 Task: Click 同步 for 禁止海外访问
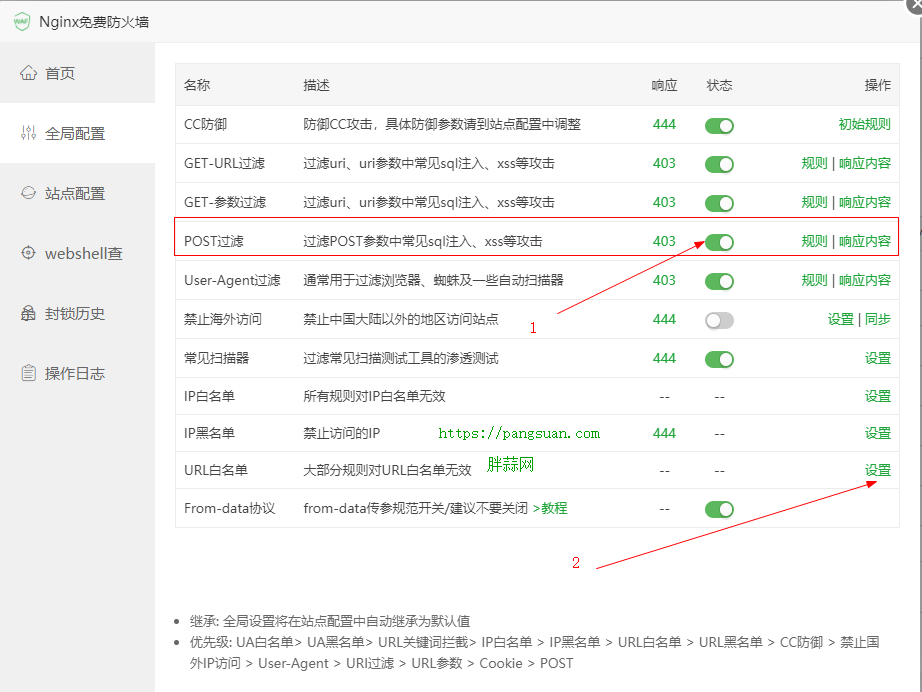877,319
